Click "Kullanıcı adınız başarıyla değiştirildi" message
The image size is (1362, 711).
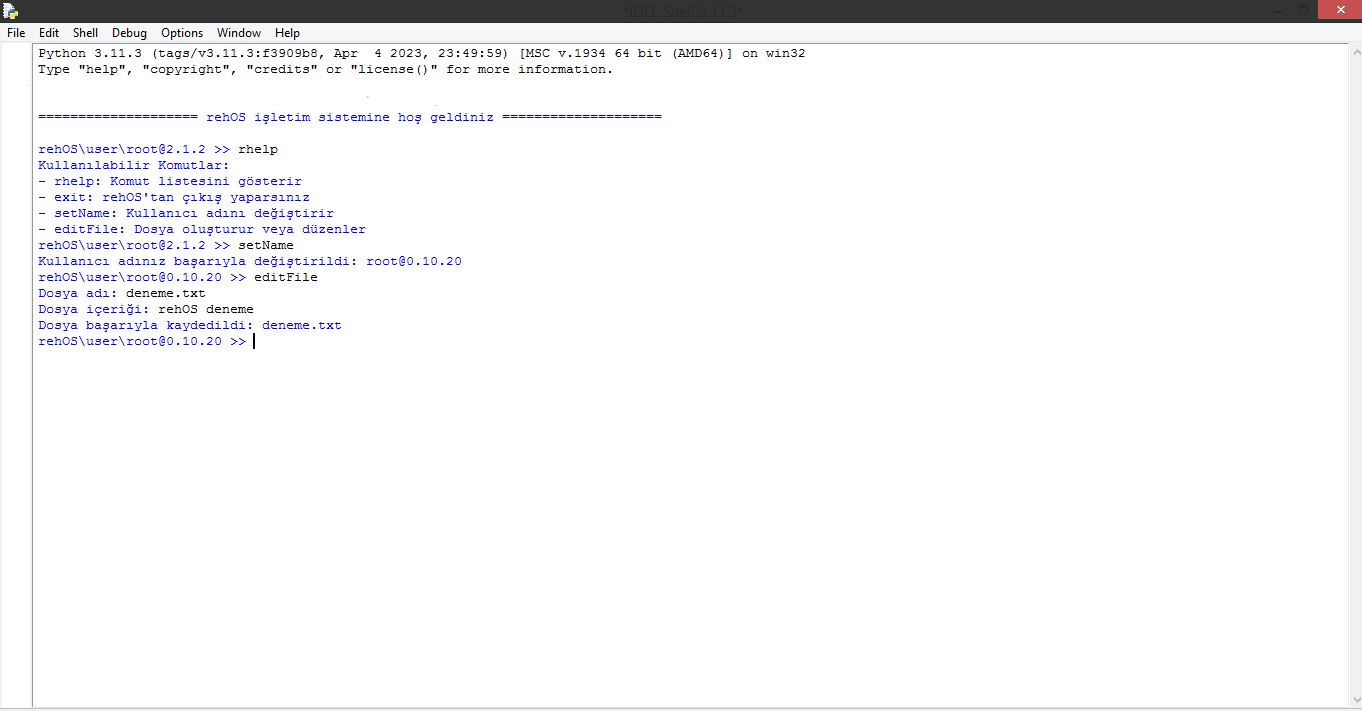(250, 261)
